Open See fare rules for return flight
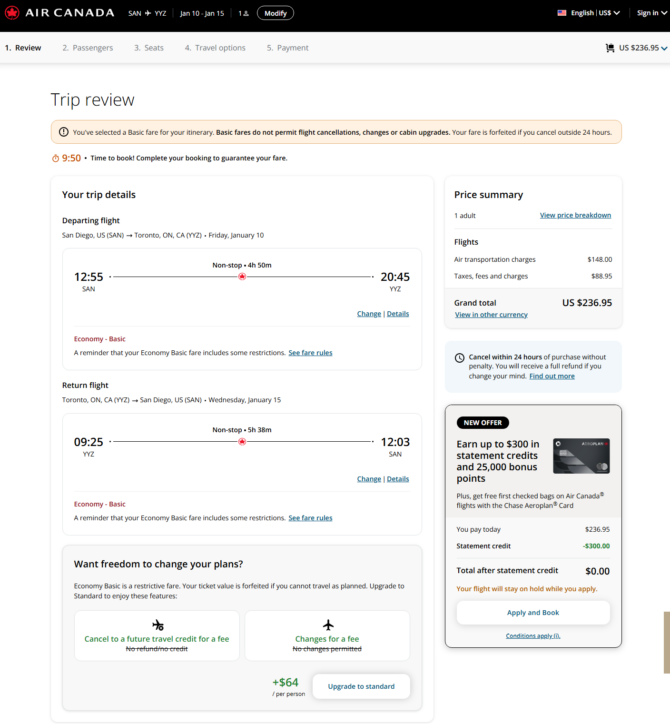This screenshot has height=724, width=670. [310, 518]
